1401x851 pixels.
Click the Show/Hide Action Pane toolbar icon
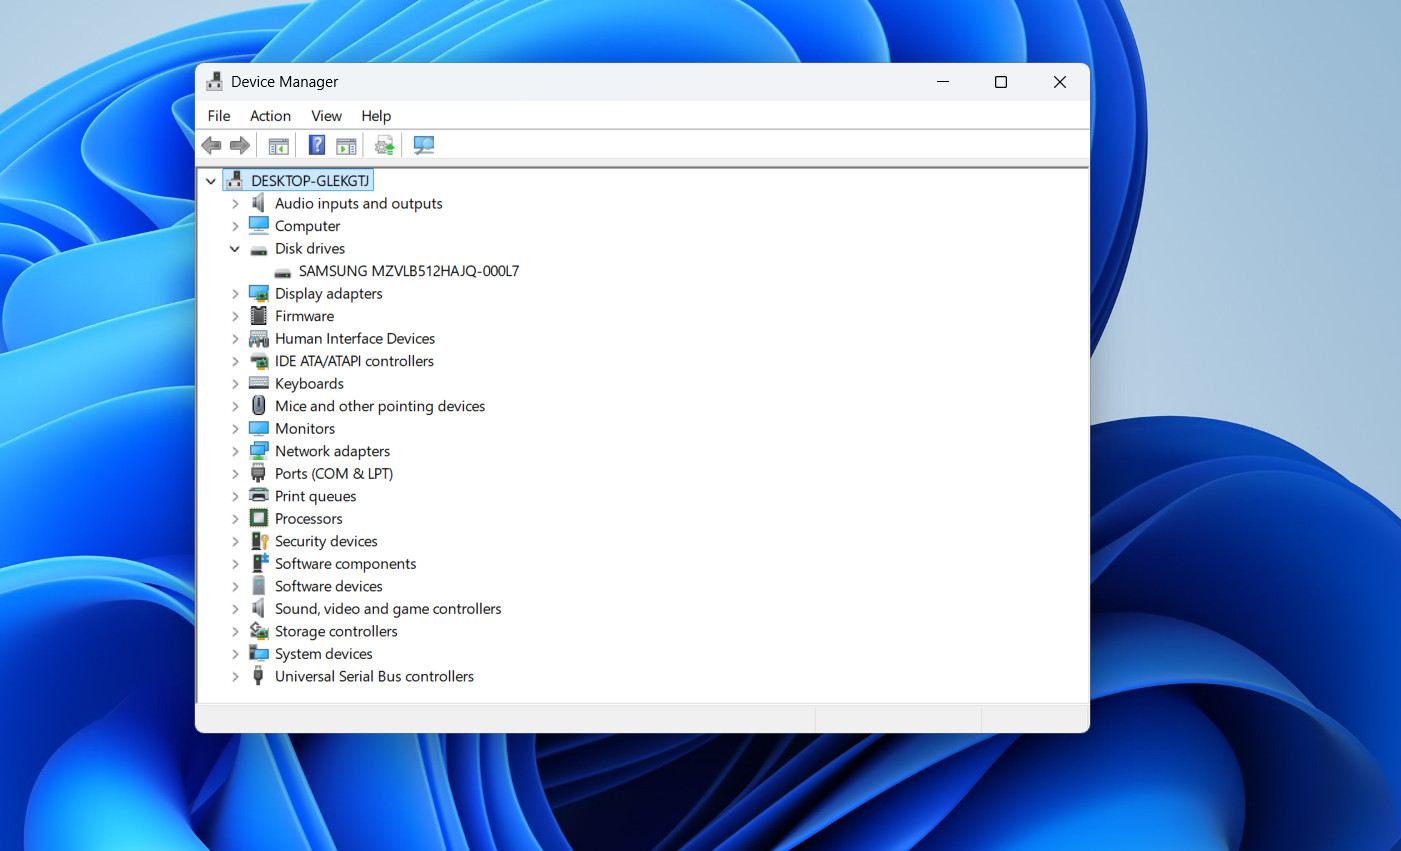click(346, 146)
